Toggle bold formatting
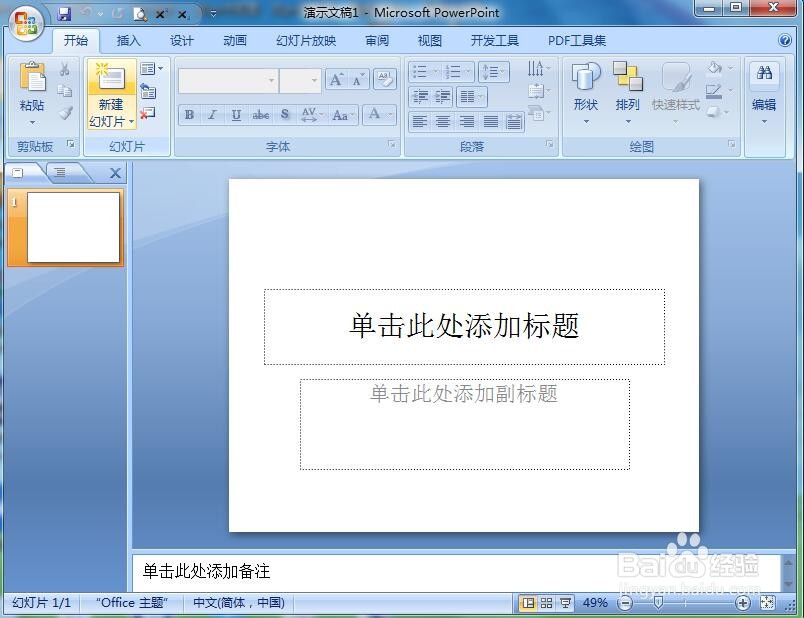 coord(189,115)
